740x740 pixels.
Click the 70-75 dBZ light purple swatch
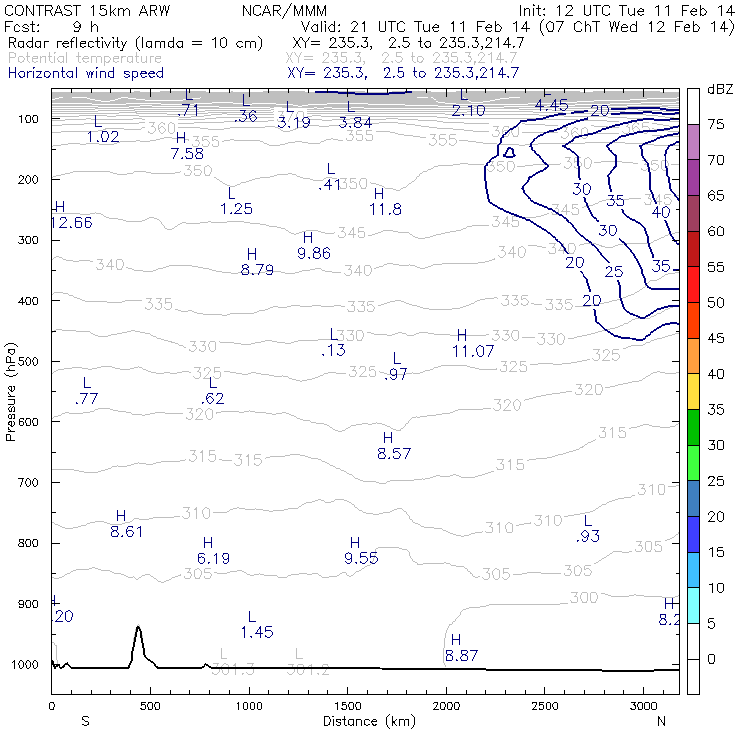pos(693,142)
